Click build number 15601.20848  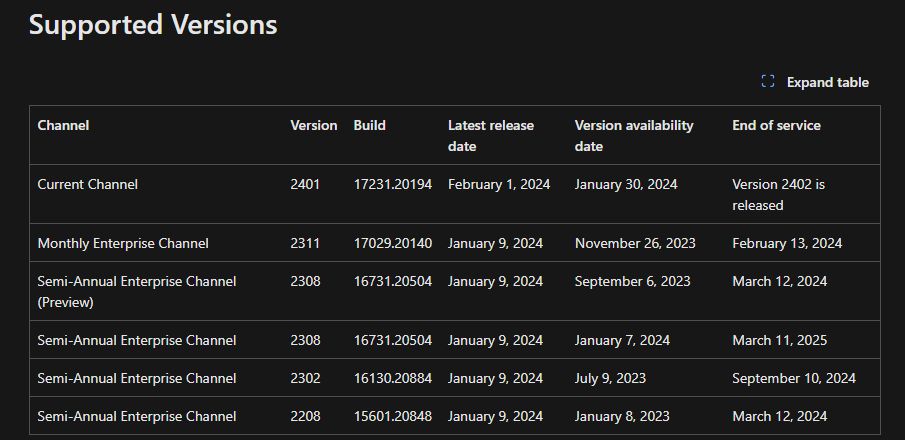tap(393, 416)
